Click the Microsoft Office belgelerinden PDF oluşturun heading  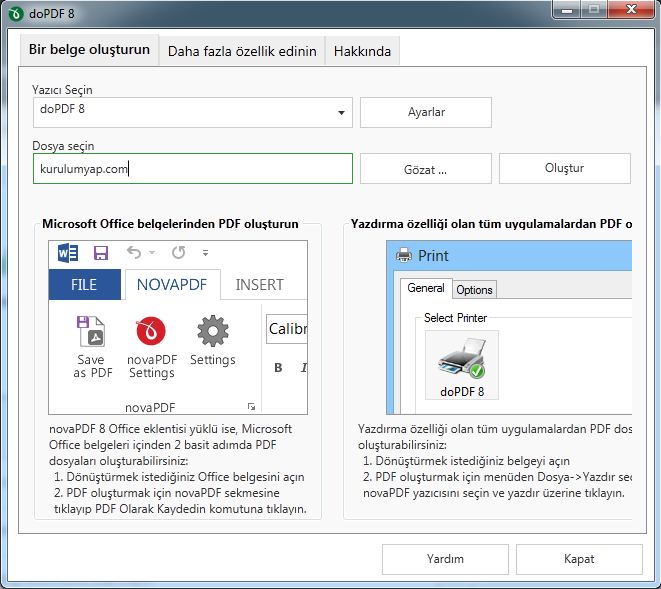[170, 223]
